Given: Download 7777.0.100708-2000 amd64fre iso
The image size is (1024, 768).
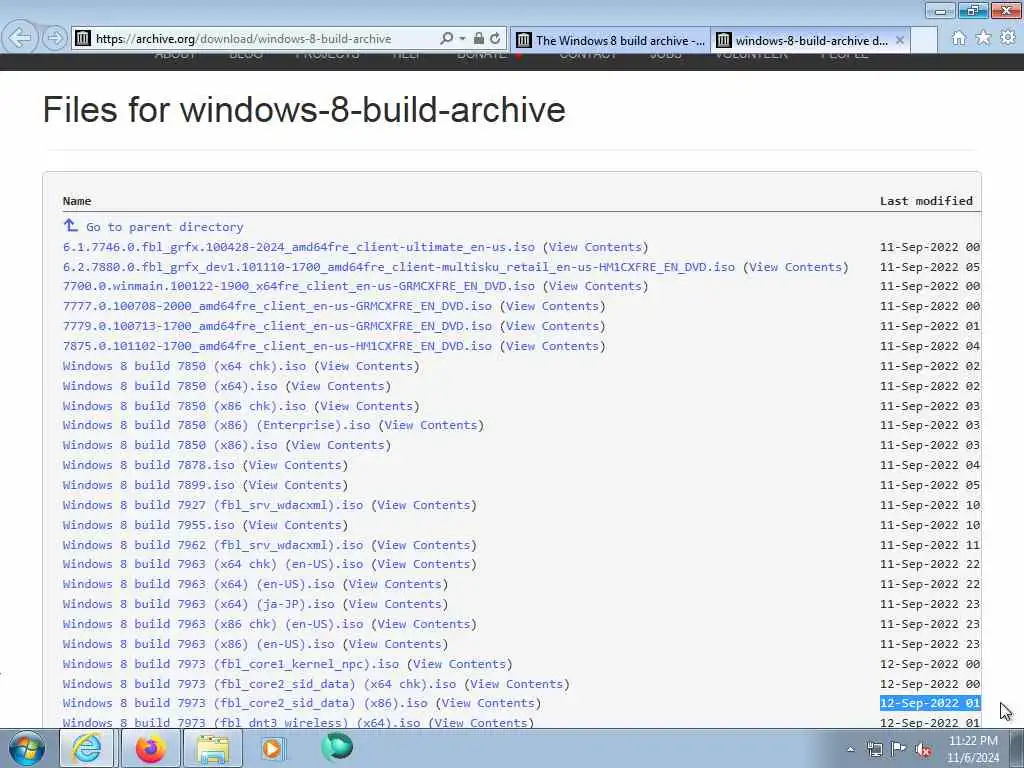Looking at the screenshot, I should (x=277, y=306).
